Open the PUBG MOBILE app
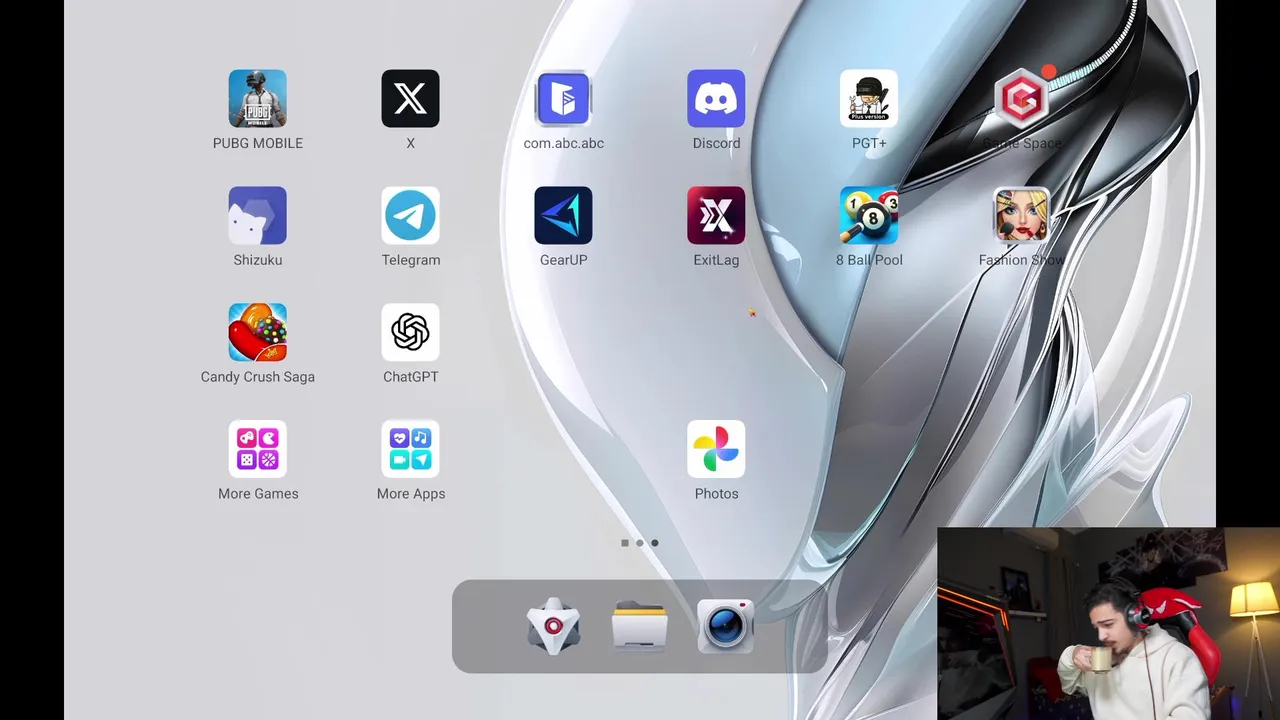 click(x=257, y=98)
